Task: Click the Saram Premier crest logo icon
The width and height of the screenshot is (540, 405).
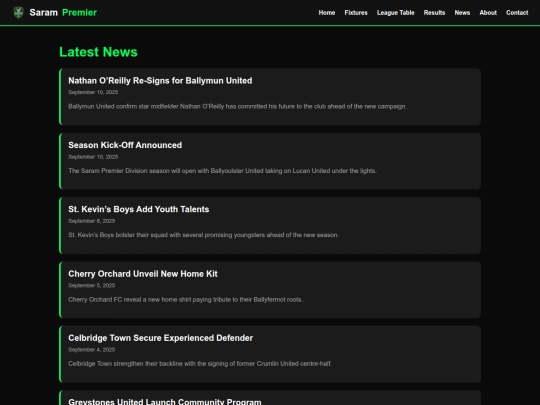Action: (18, 12)
